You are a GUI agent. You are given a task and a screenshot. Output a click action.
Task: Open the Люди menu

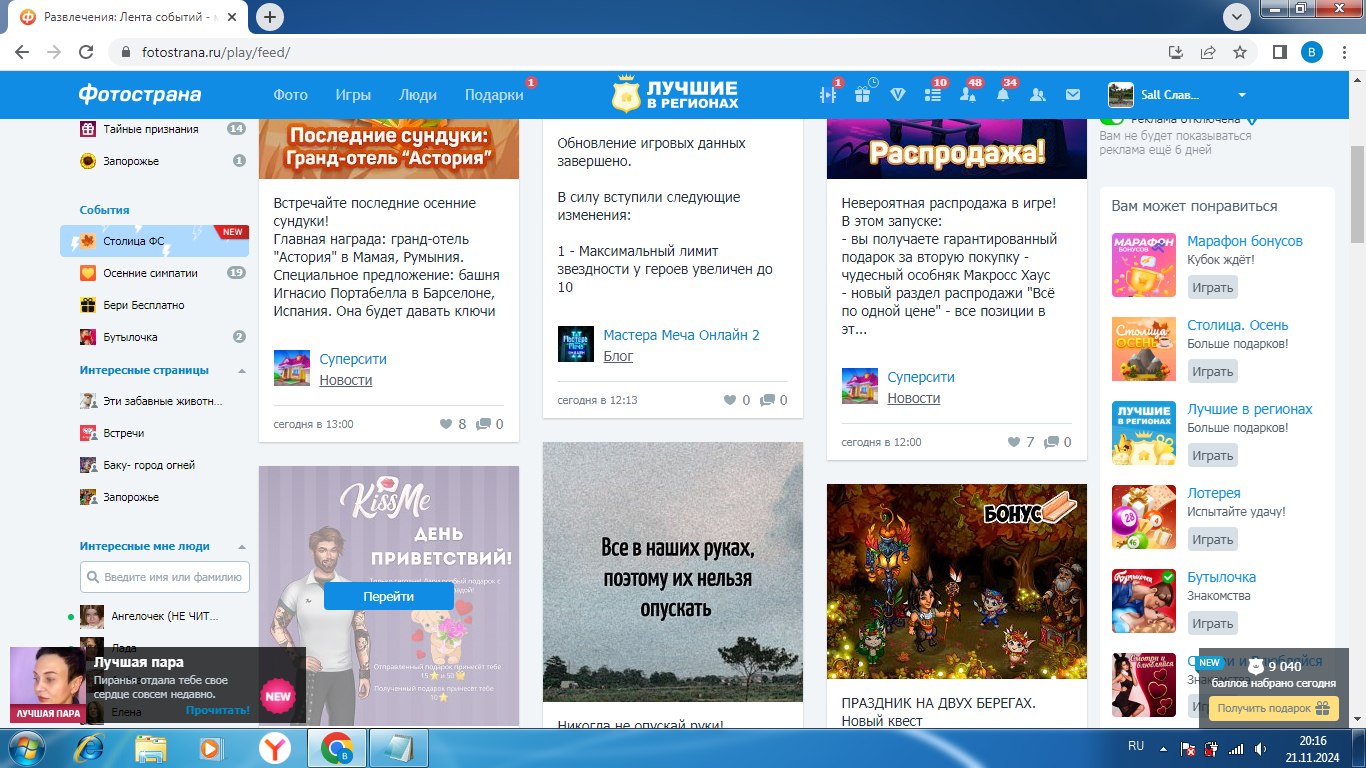(x=418, y=95)
